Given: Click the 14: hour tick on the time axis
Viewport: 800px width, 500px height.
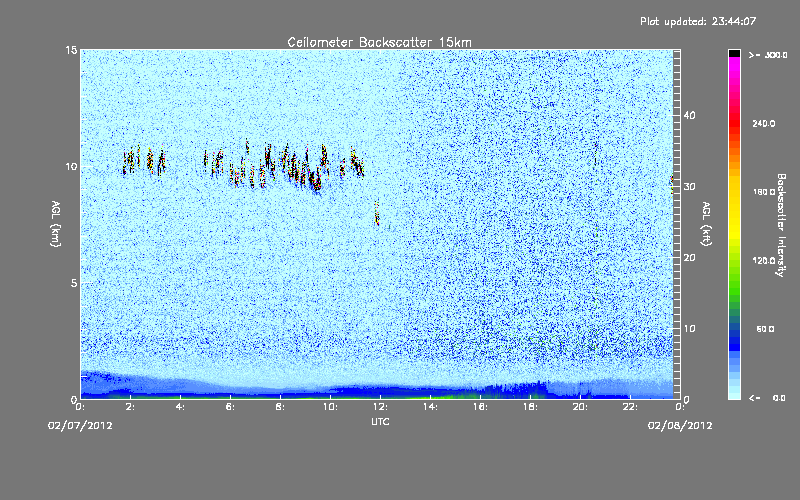Looking at the screenshot, I should coord(430,407).
